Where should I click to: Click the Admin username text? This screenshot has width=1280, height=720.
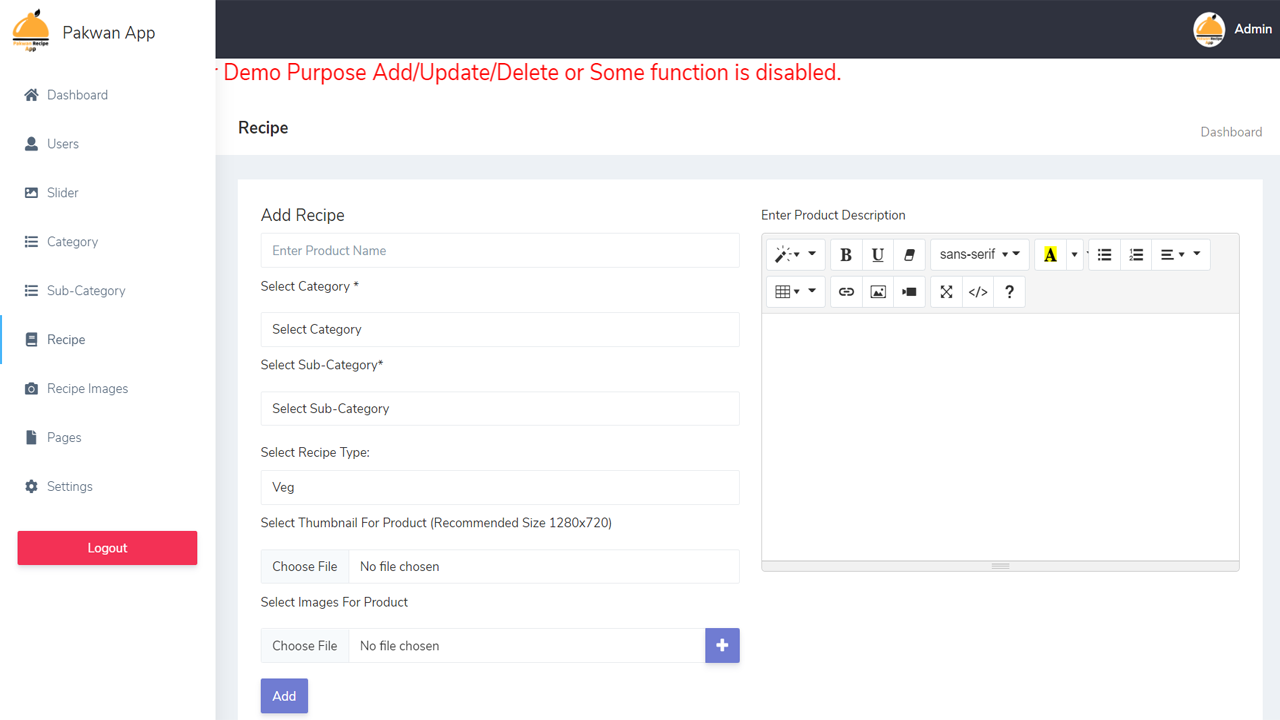pos(1253,29)
